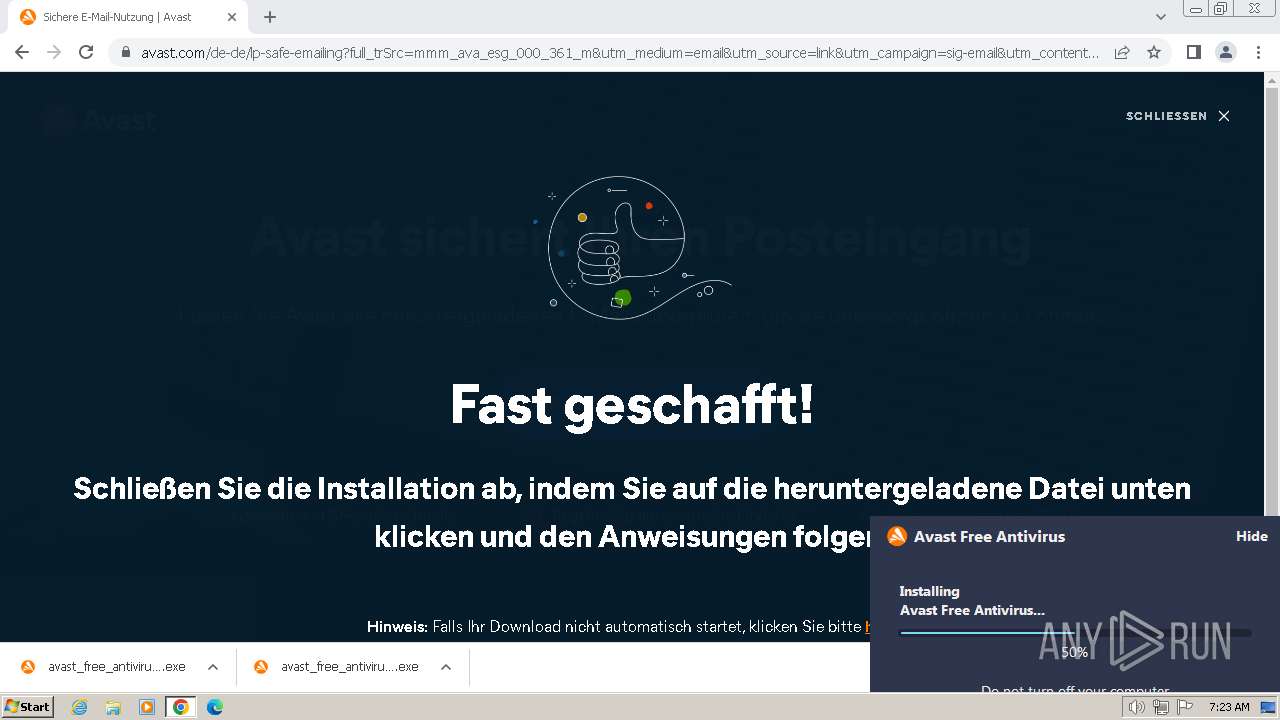The height and width of the screenshot is (720, 1280).
Task: Click the padlock site info icon
Action: pos(125,52)
